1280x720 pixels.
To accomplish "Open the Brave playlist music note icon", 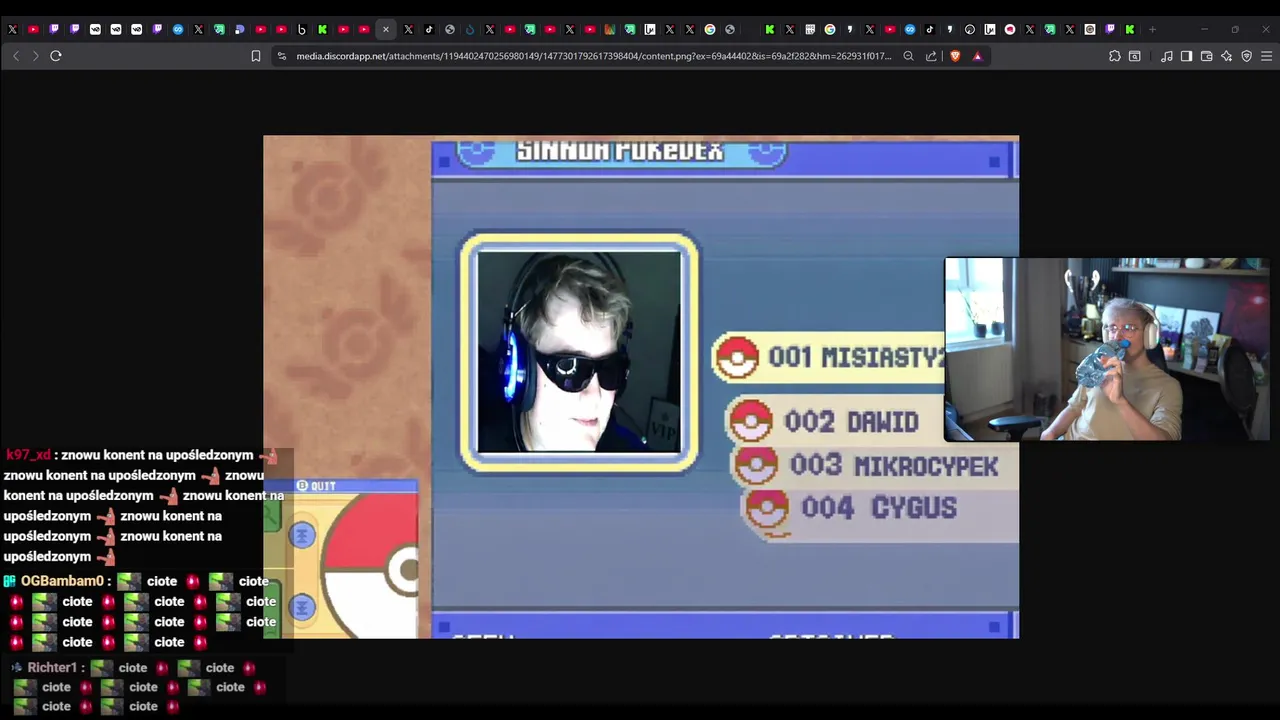I will point(1166,56).
